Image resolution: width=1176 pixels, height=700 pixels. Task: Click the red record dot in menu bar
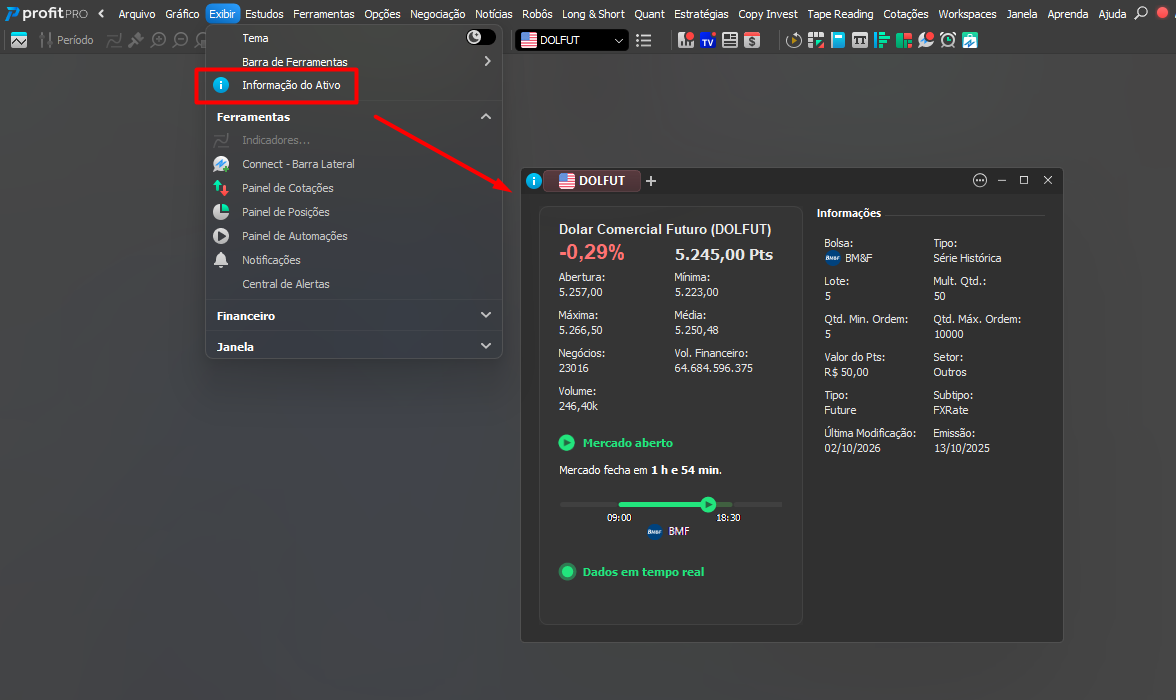[x=1163, y=13]
